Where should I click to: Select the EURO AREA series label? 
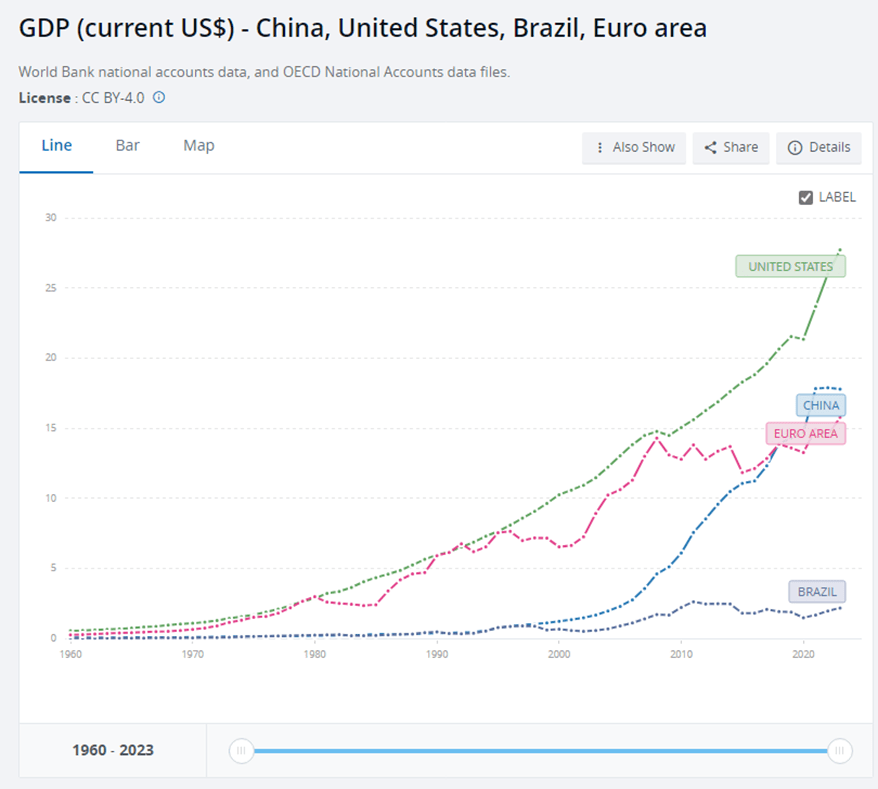[806, 433]
